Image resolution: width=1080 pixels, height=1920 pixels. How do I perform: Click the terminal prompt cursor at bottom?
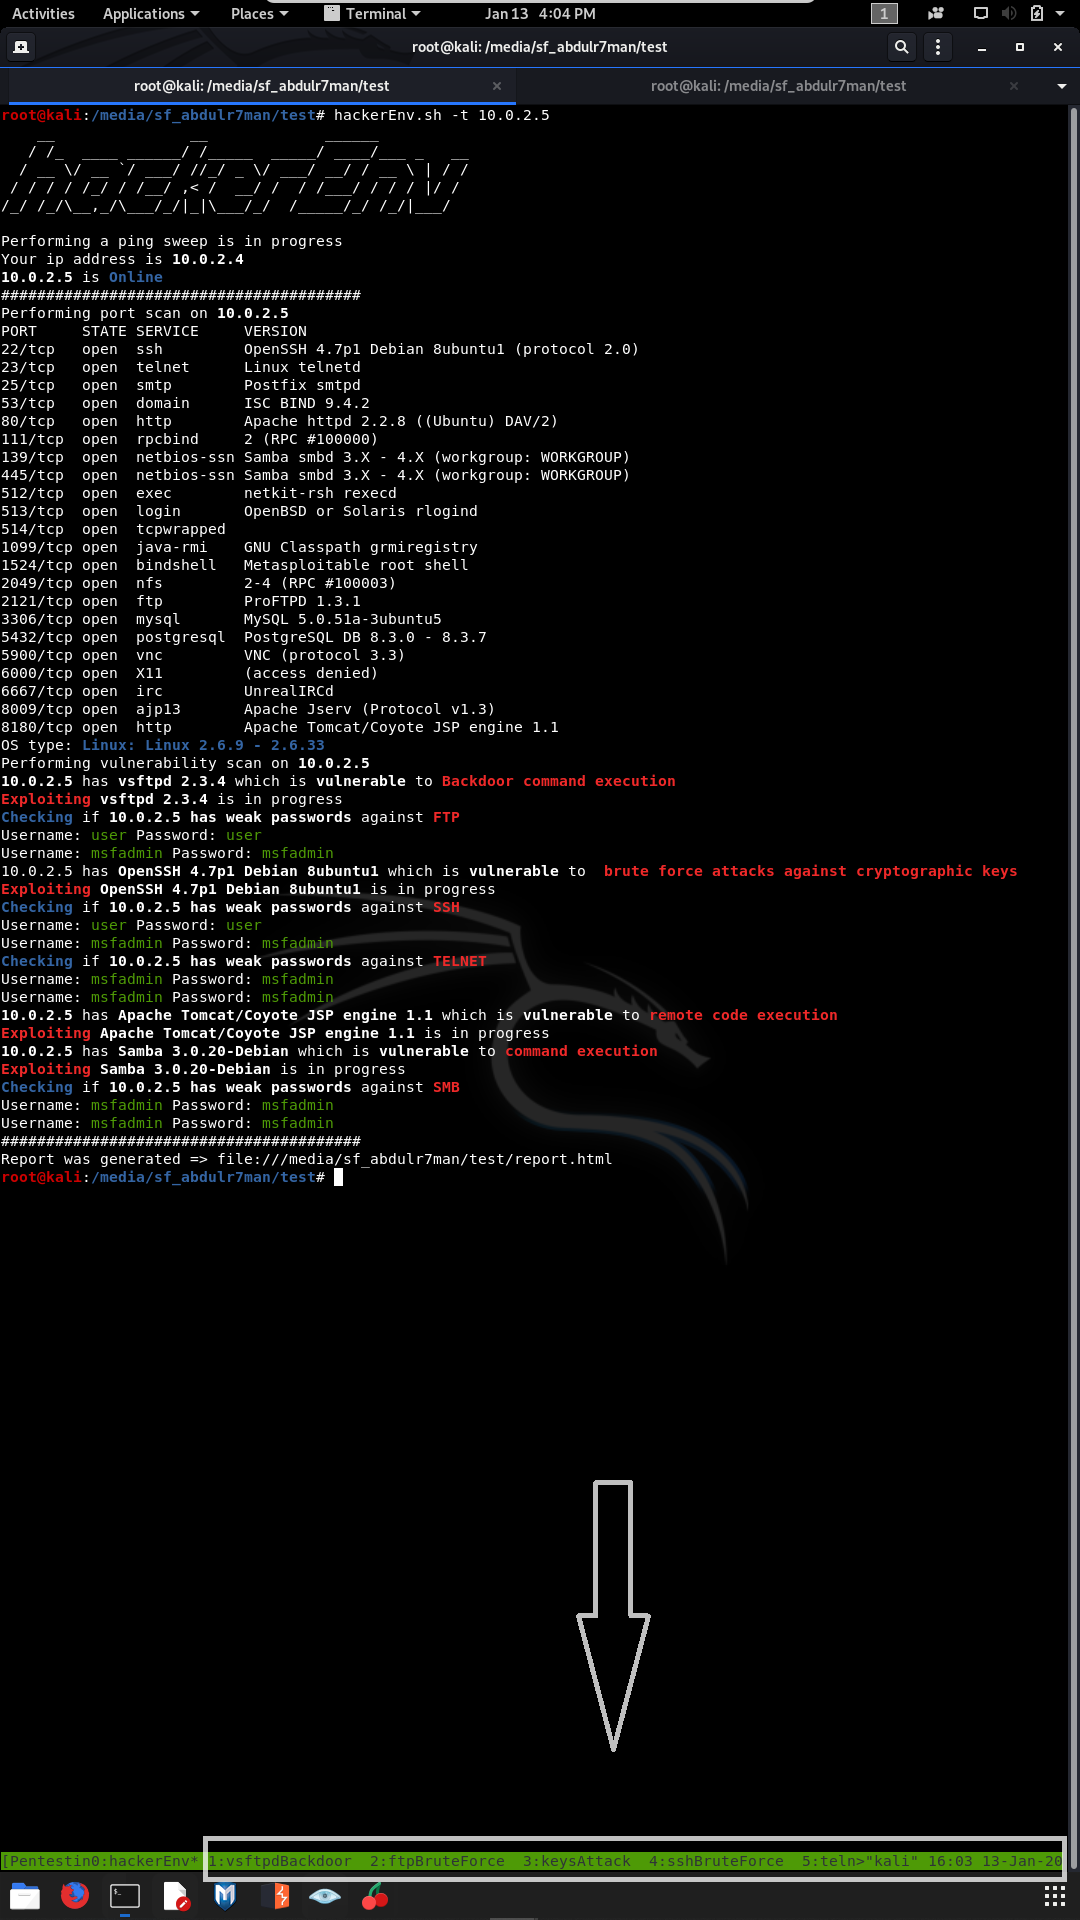coord(338,1177)
